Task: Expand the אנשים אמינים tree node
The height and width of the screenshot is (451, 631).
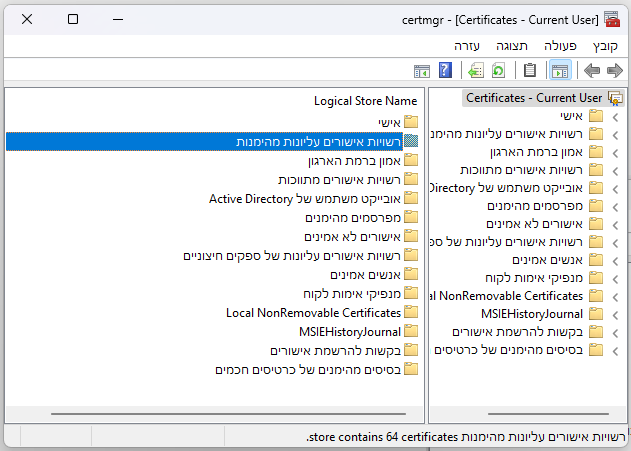Action: [615, 260]
